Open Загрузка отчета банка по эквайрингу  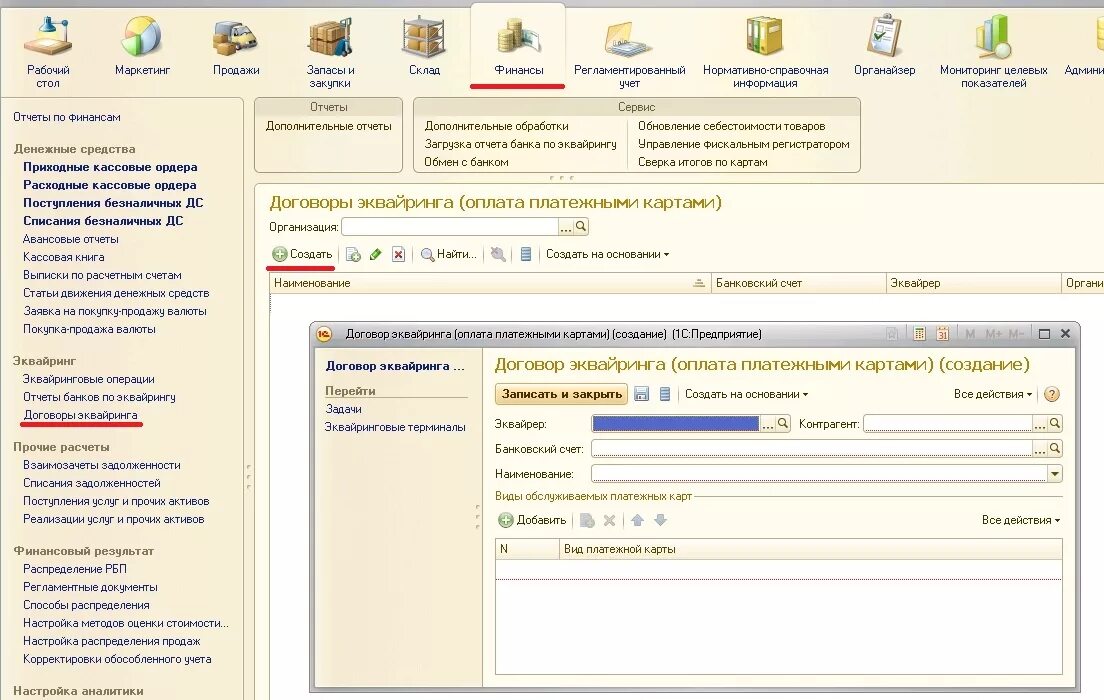click(520, 144)
